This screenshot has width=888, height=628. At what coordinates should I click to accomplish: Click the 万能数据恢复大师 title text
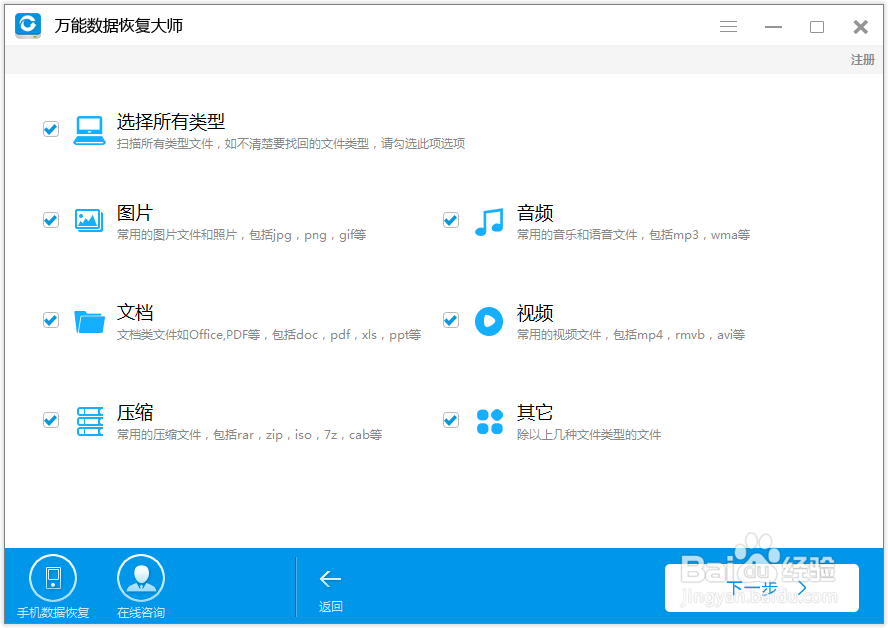[x=116, y=26]
